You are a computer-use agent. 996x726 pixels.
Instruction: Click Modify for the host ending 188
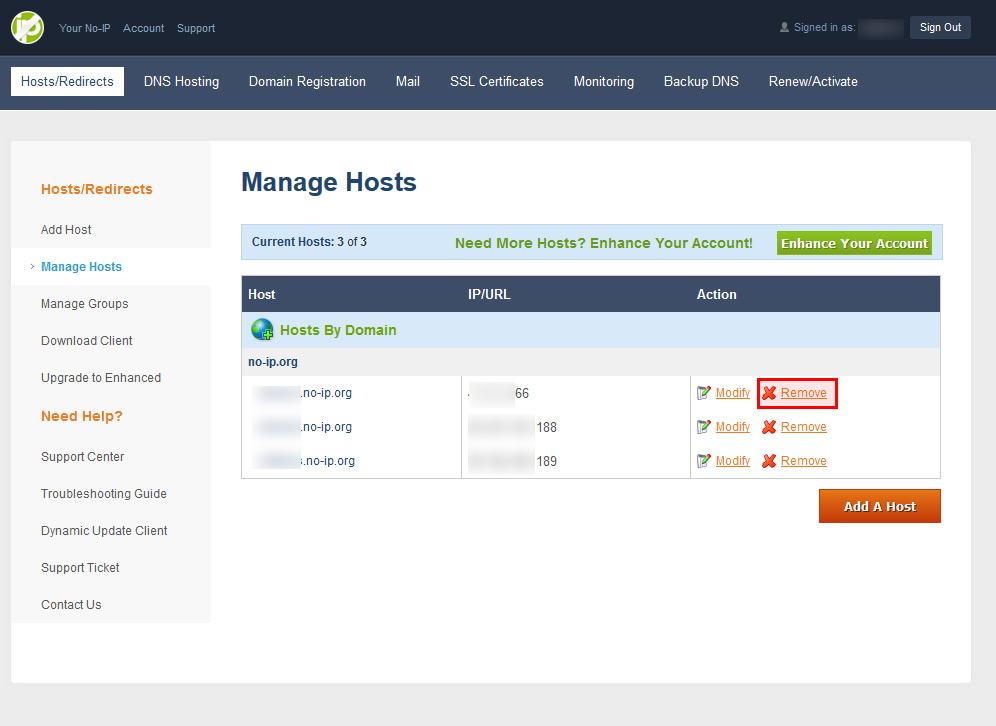tap(733, 427)
